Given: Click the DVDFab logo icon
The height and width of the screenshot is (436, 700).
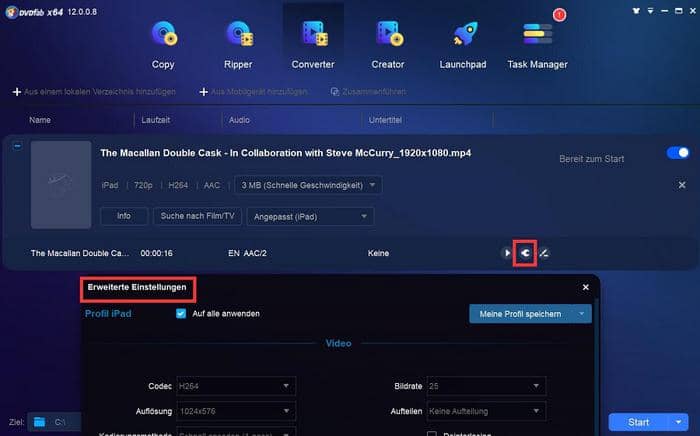Looking at the screenshot, I should coord(12,12).
